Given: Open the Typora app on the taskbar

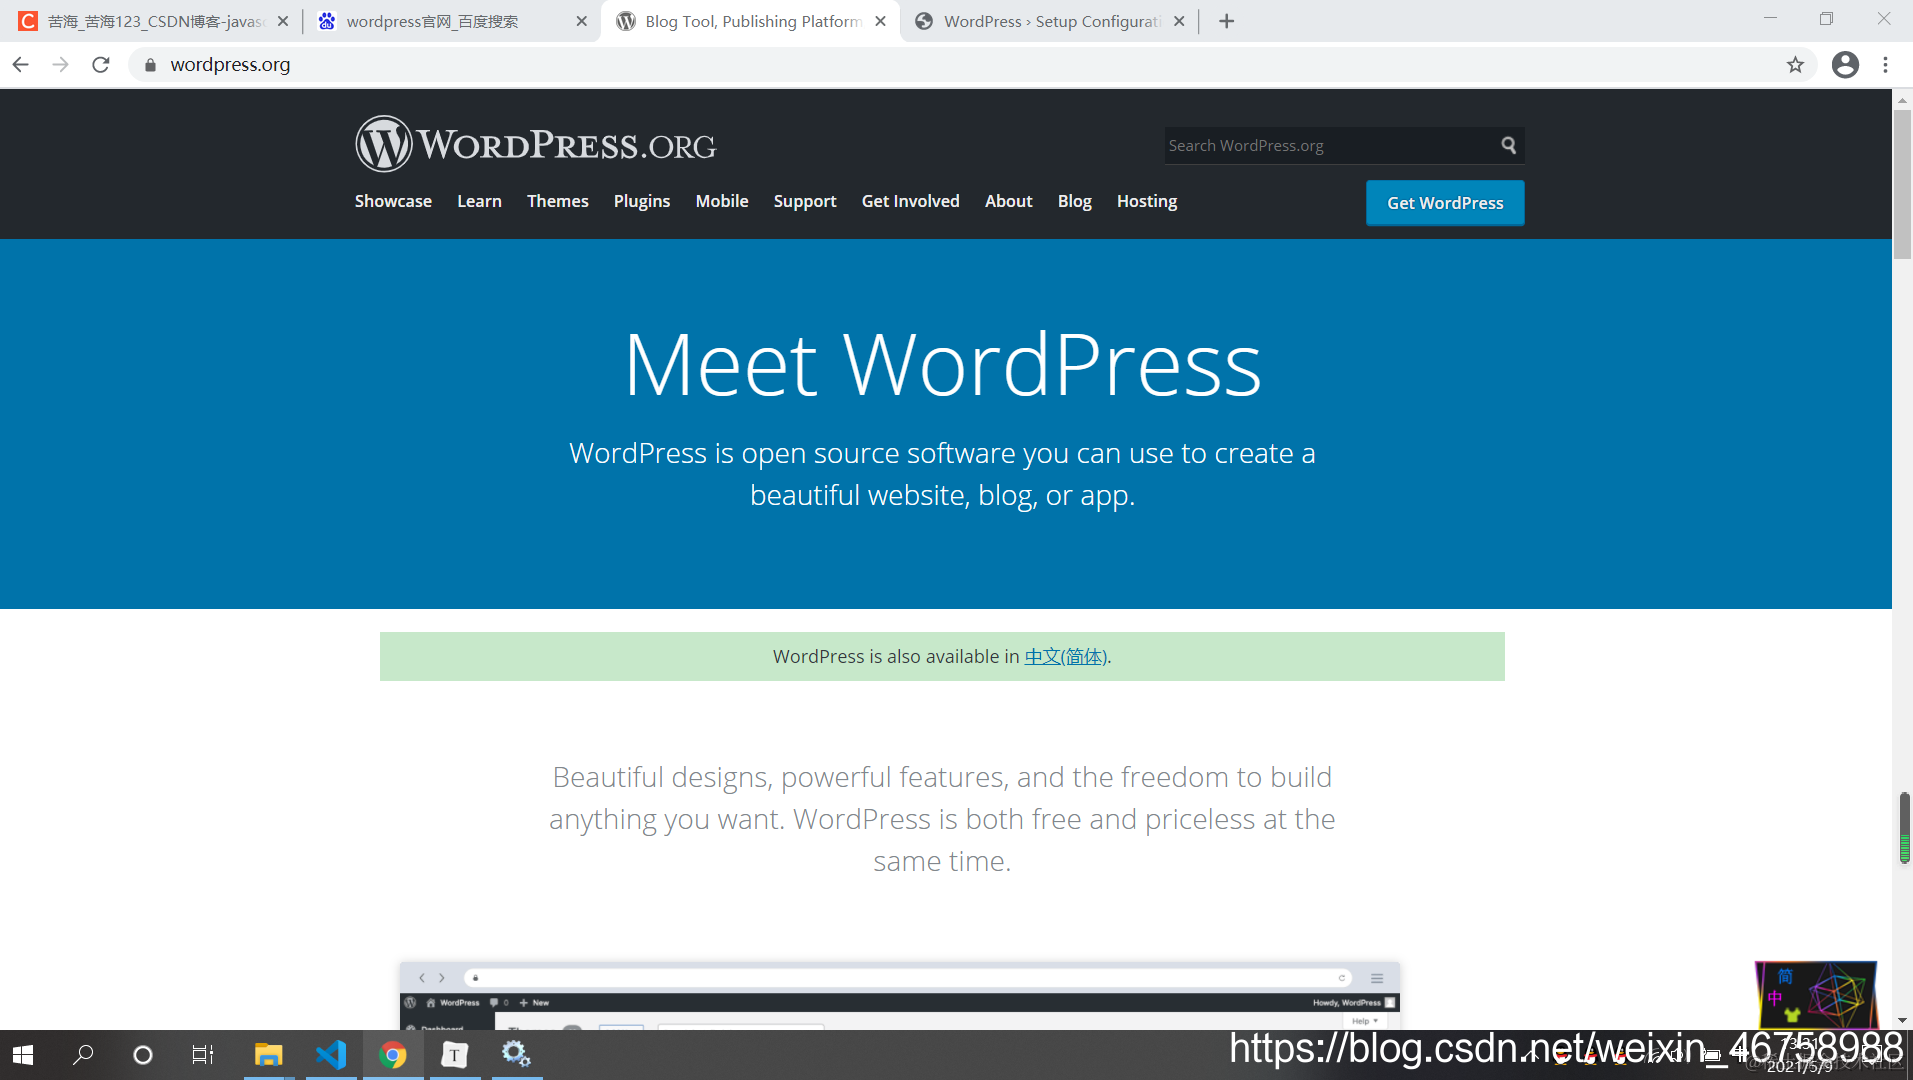Looking at the screenshot, I should pyautogui.click(x=455, y=1055).
